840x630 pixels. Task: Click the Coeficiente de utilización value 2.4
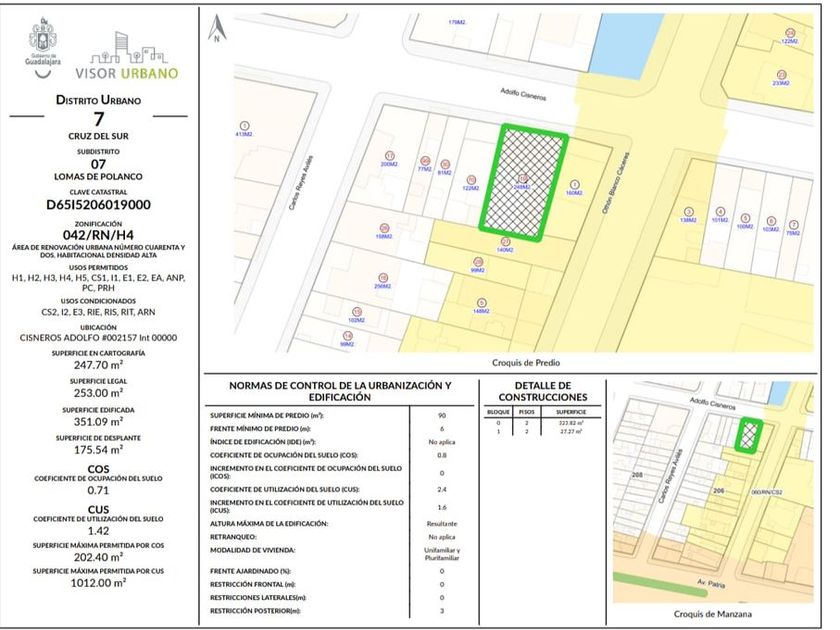pyautogui.click(x=442, y=490)
